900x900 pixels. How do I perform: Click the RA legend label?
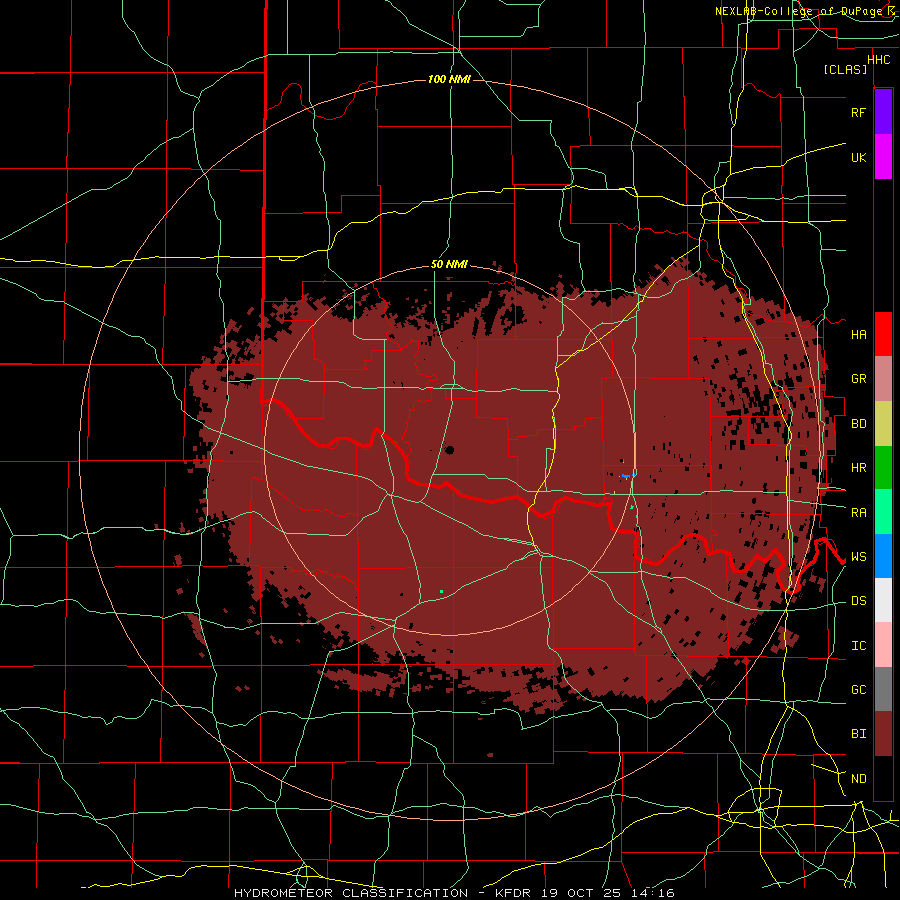[858, 513]
